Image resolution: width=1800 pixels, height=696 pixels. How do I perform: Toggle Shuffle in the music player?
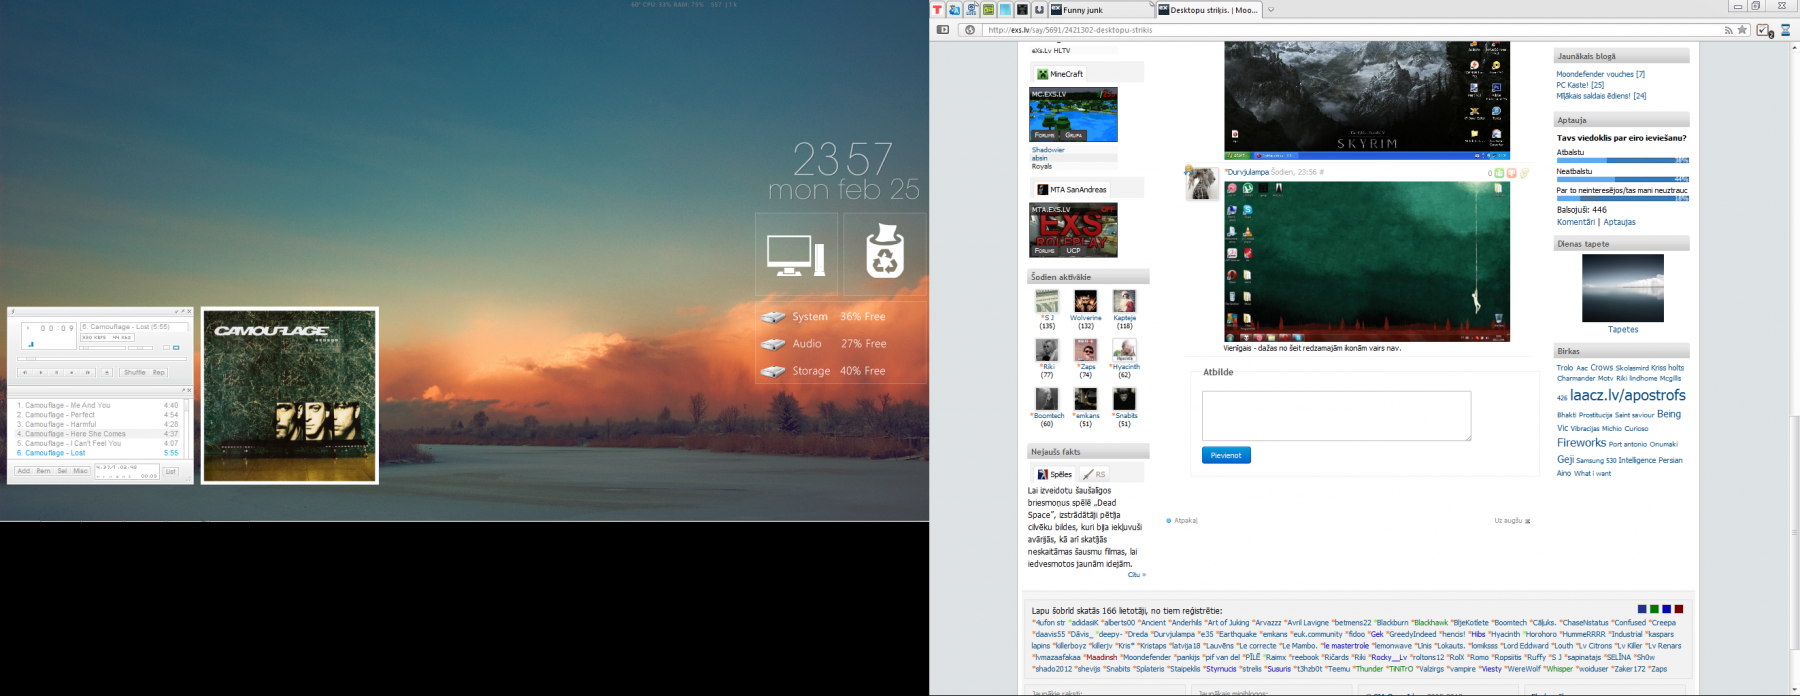coord(135,373)
